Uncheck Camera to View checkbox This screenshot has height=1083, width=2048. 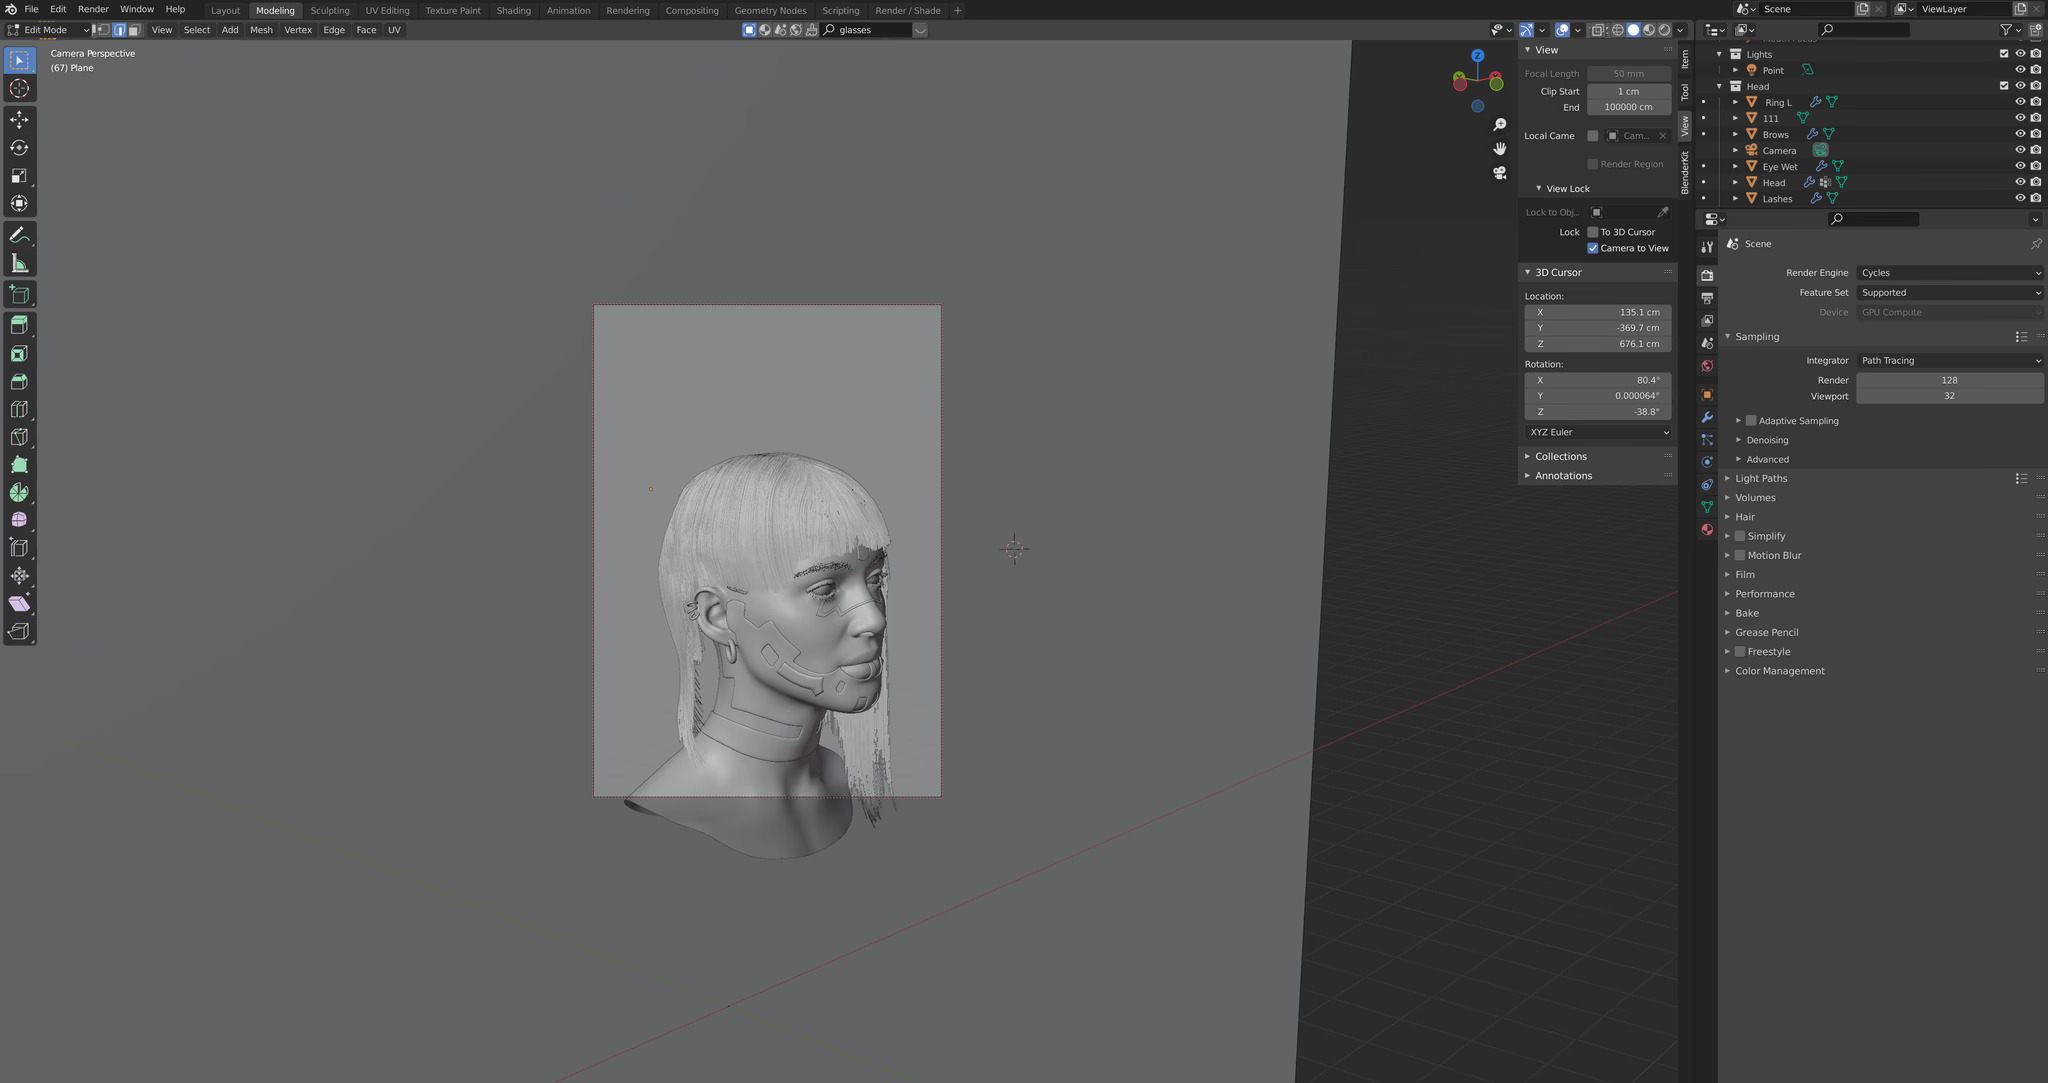point(1593,248)
